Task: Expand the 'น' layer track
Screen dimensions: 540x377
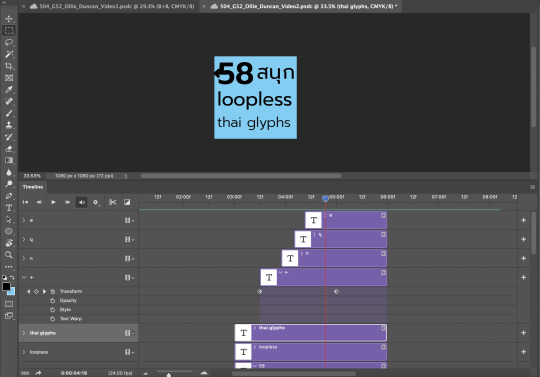Action: (x=24, y=239)
